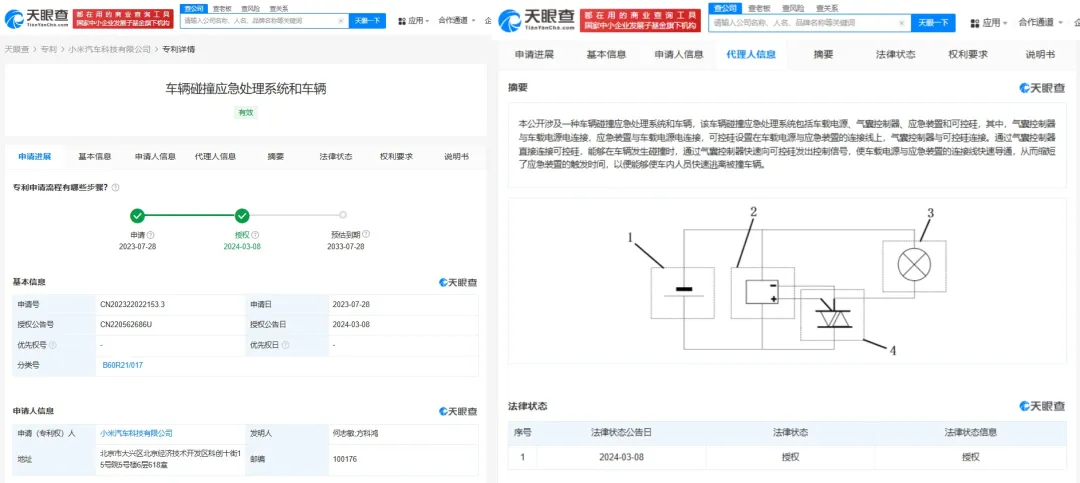Expand 合作通道 dropdown on left page
This screenshot has height=483, width=1080.
(457, 21)
